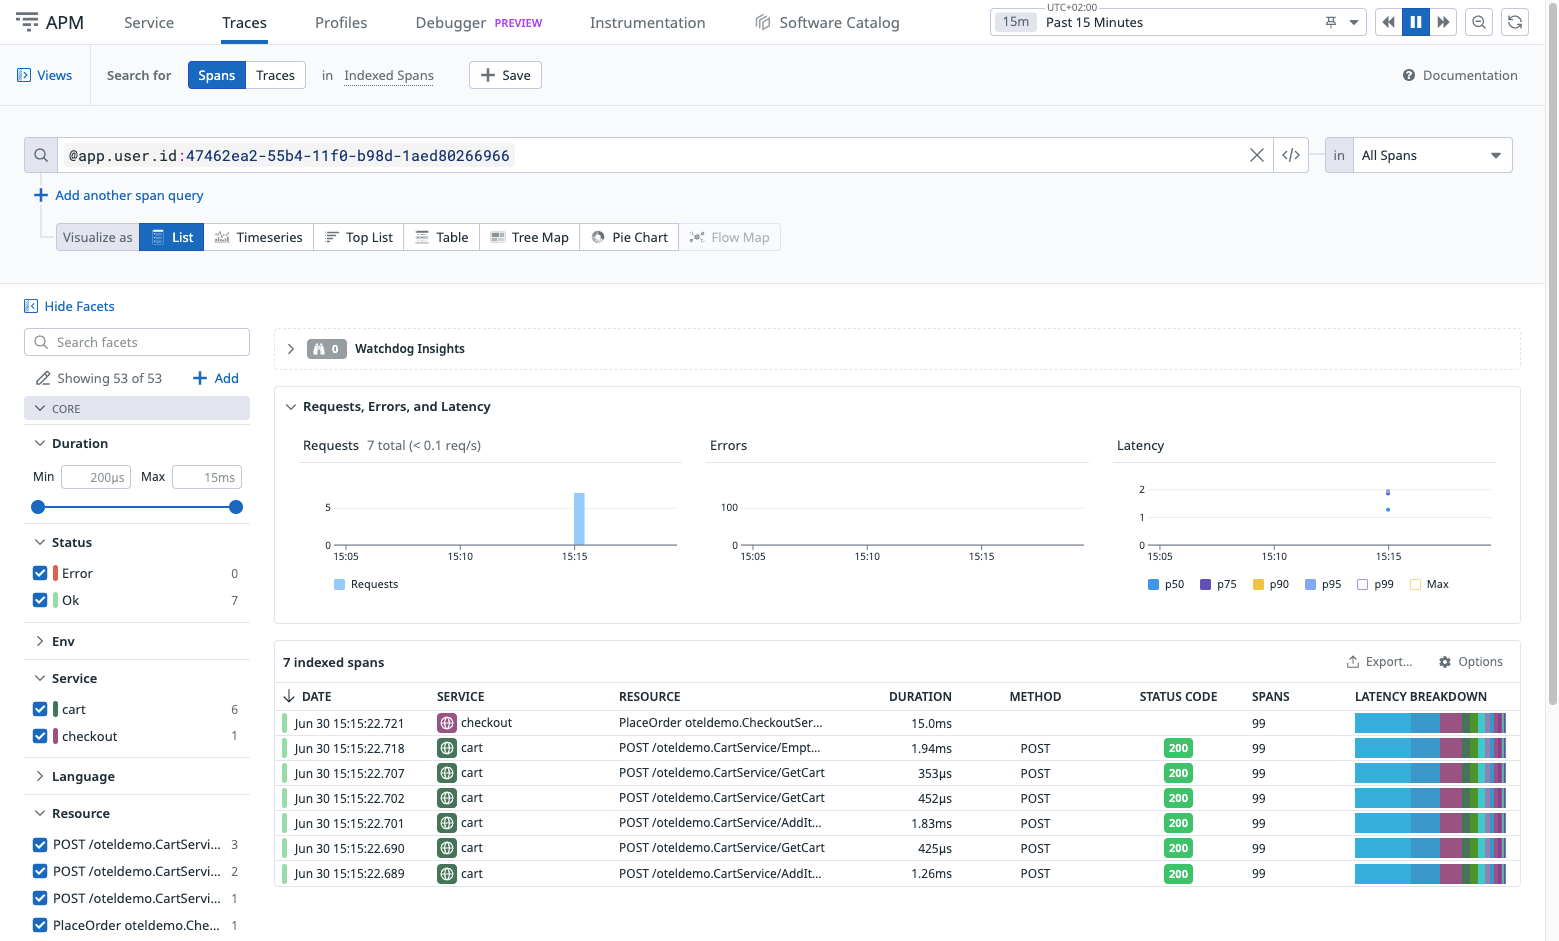
Task: Click the Indexed Spans link
Action: [389, 75]
